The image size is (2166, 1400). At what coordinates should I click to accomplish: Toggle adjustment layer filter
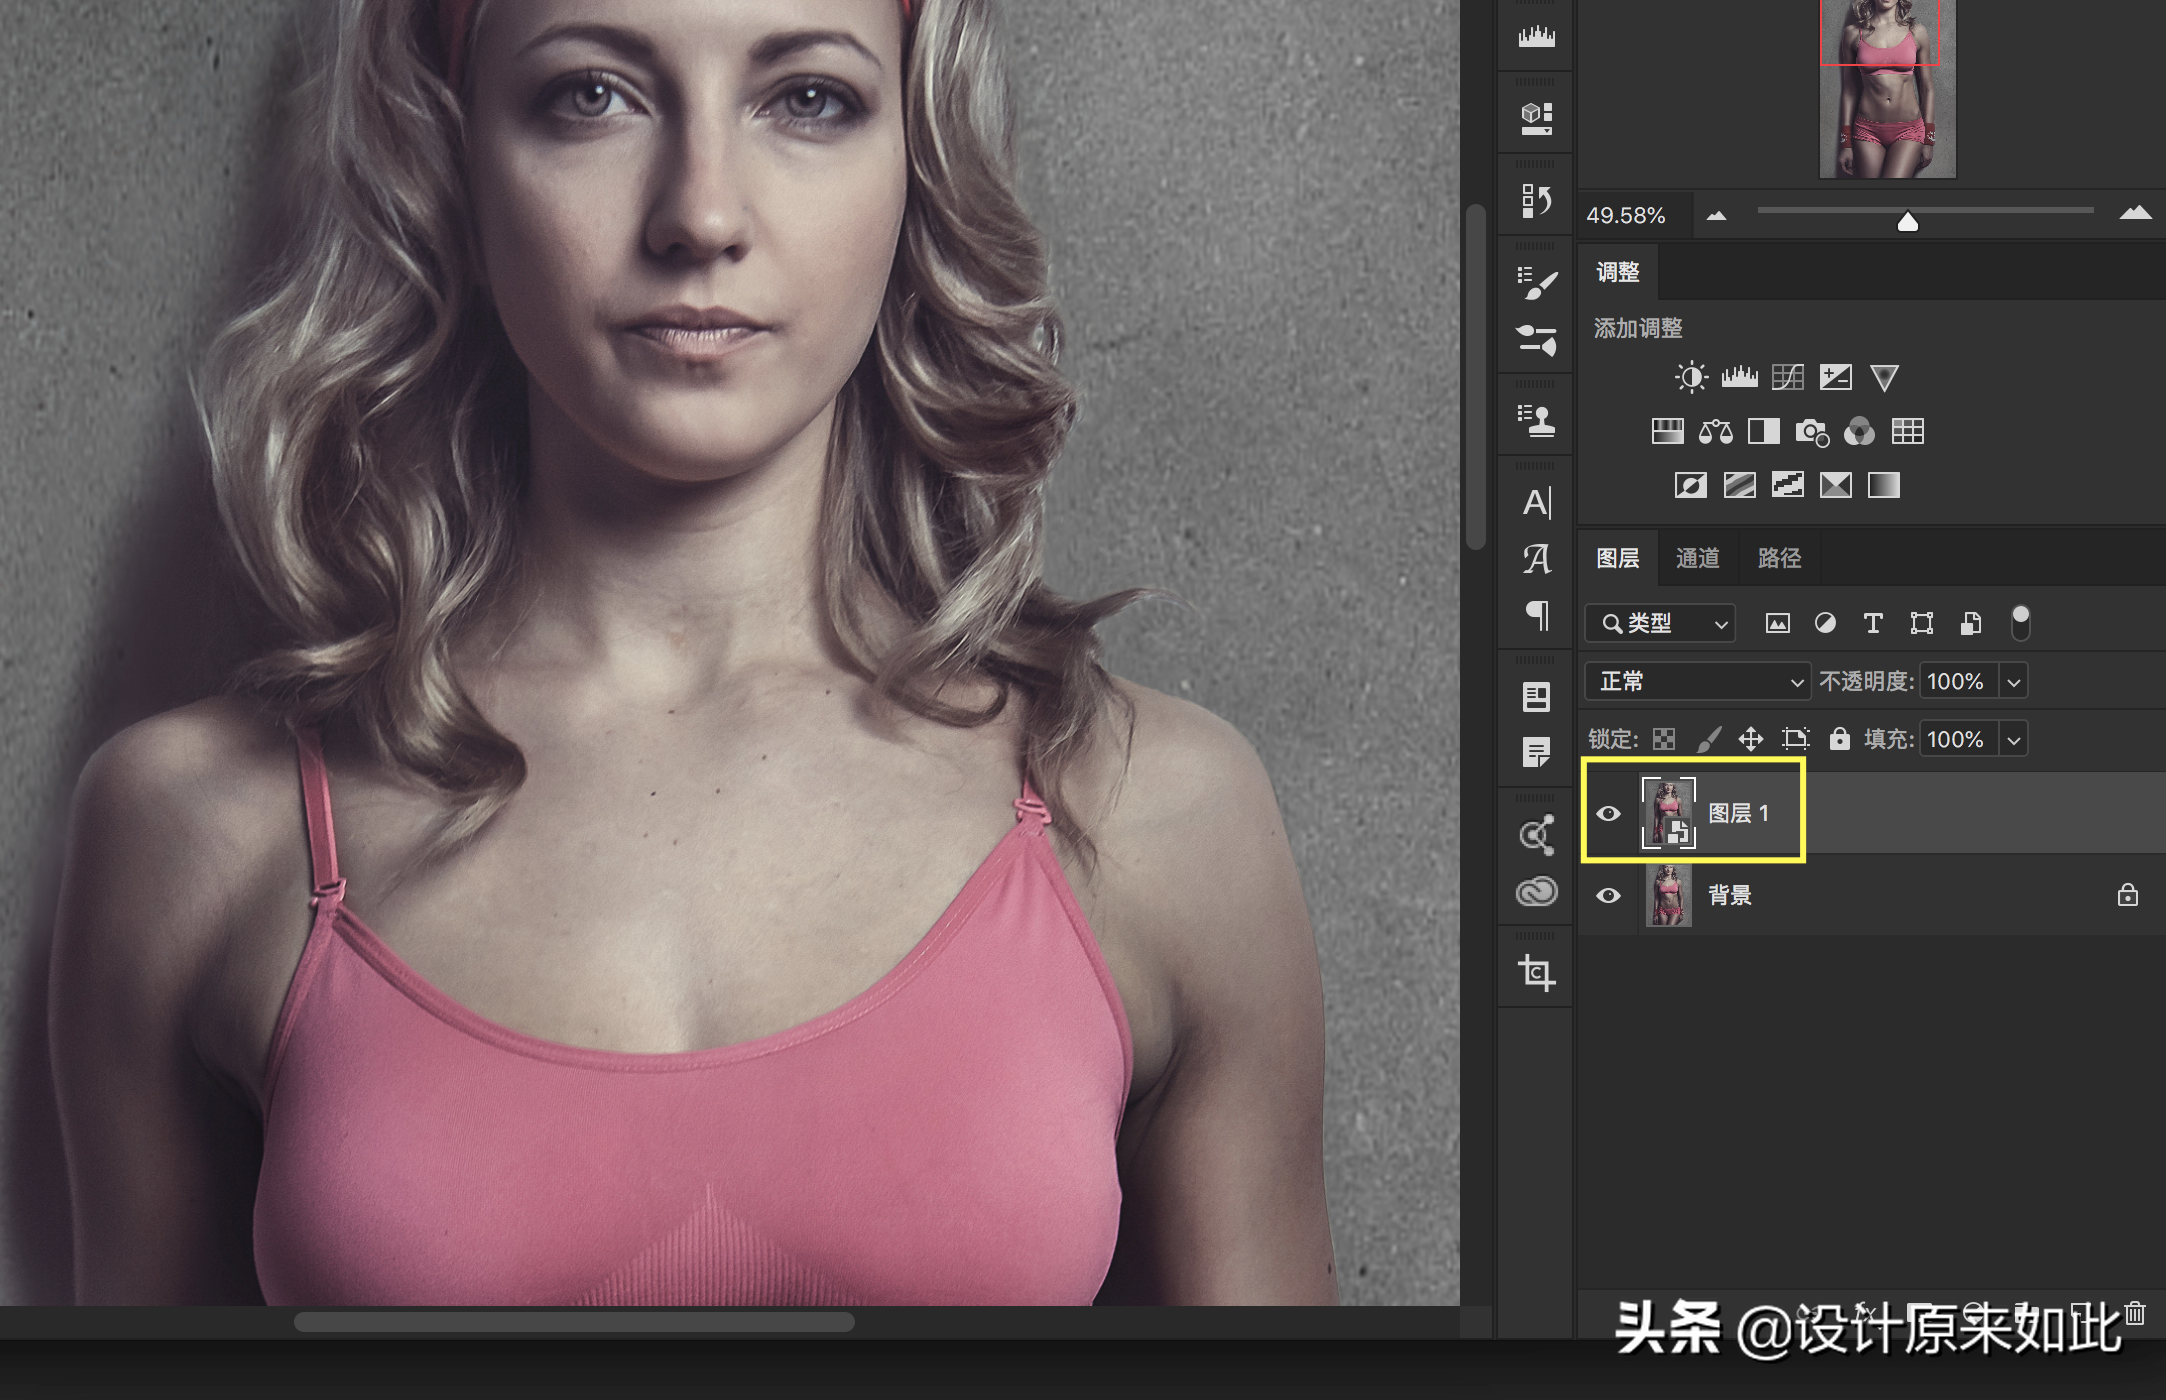[1825, 623]
